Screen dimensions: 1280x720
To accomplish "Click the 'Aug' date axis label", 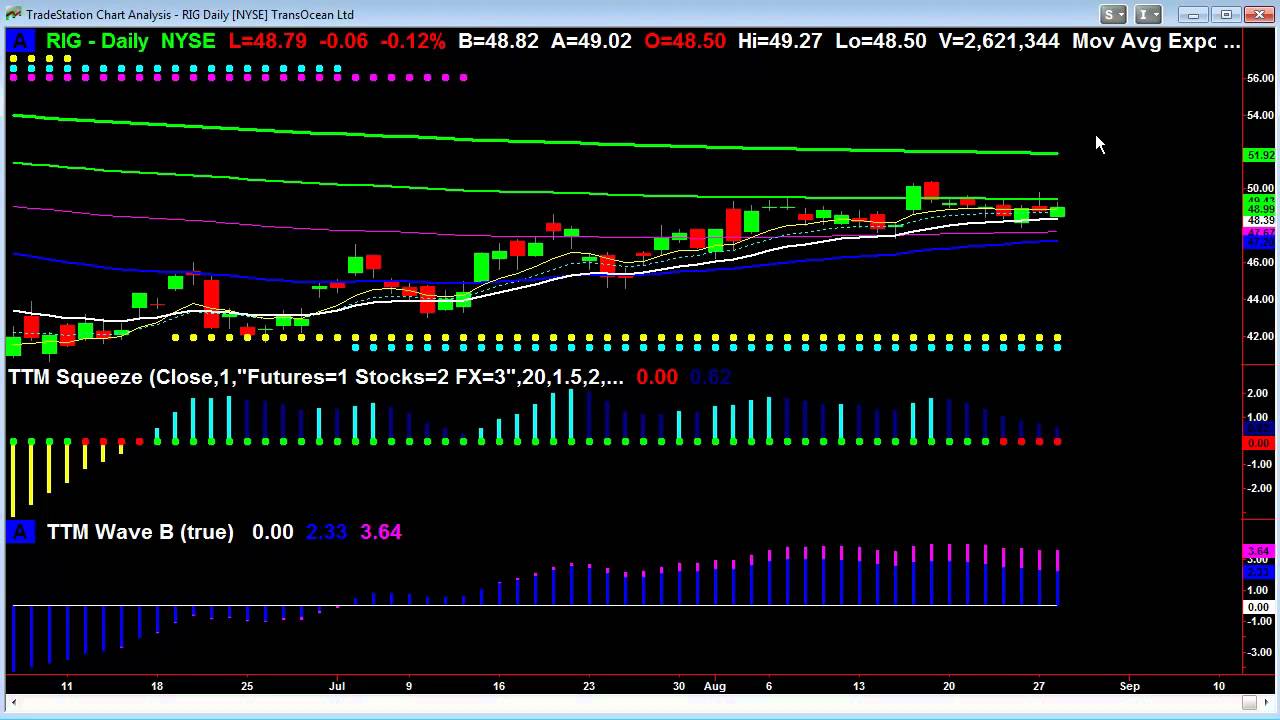I will (714, 686).
